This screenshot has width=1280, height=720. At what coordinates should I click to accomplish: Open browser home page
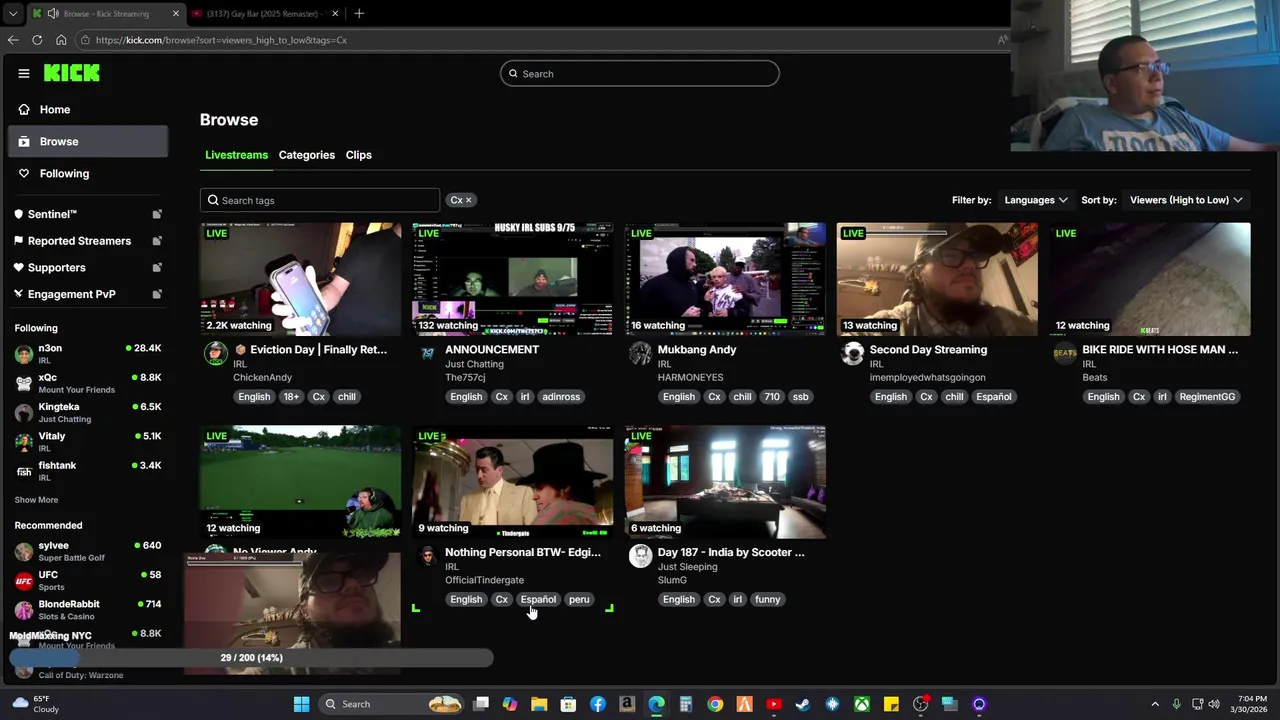coord(61,40)
